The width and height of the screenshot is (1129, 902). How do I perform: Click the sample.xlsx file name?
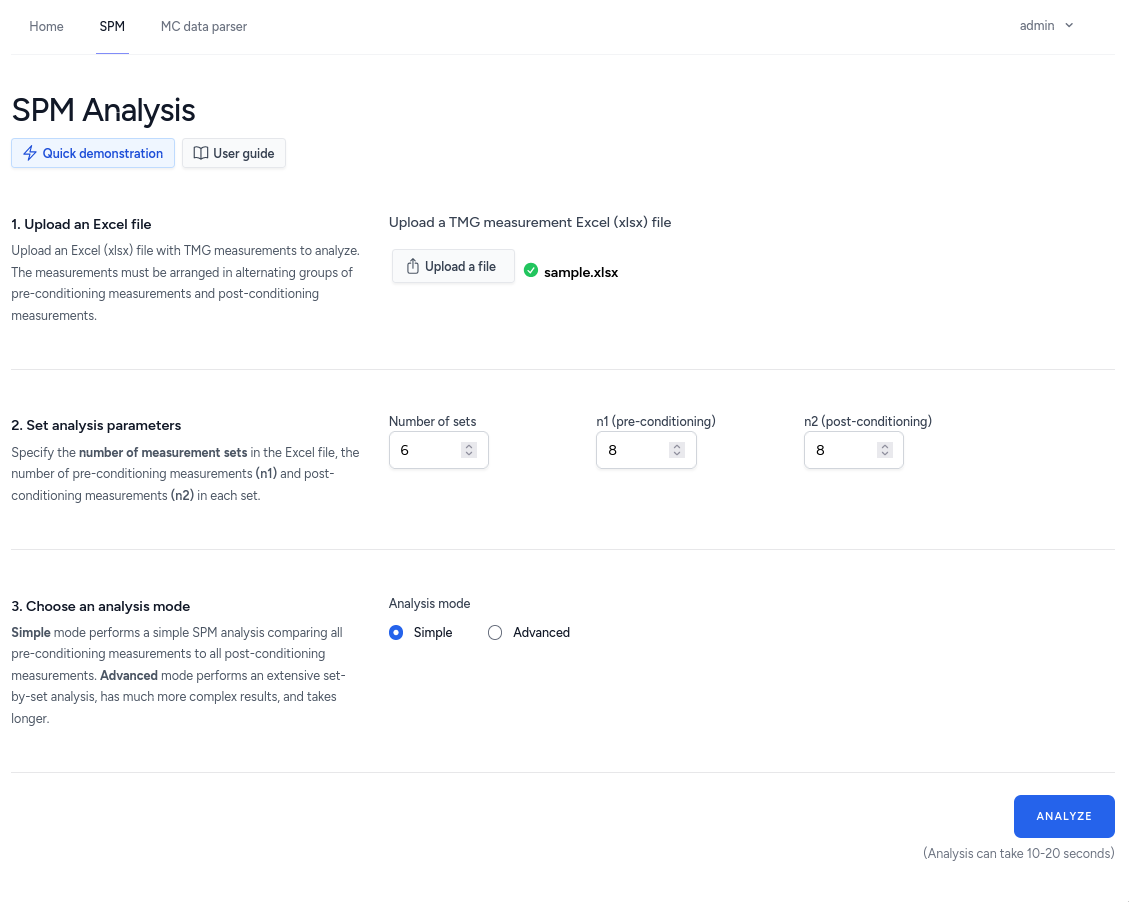(x=581, y=271)
